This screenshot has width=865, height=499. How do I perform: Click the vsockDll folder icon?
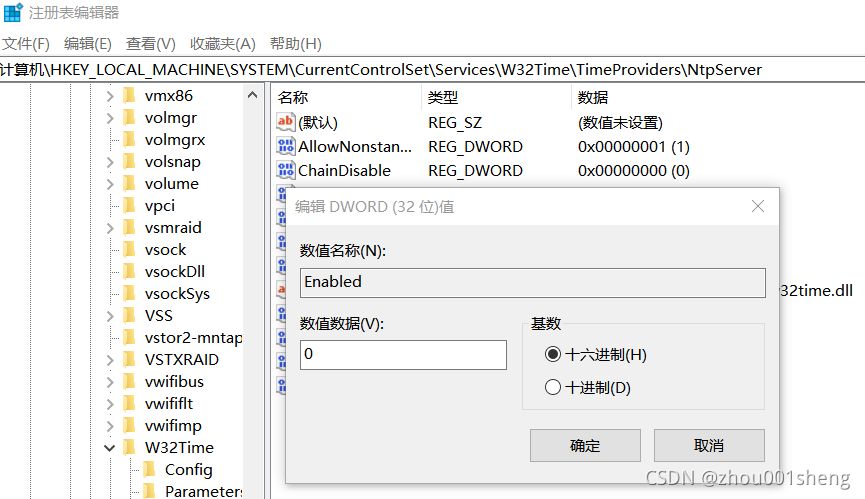[x=130, y=271]
